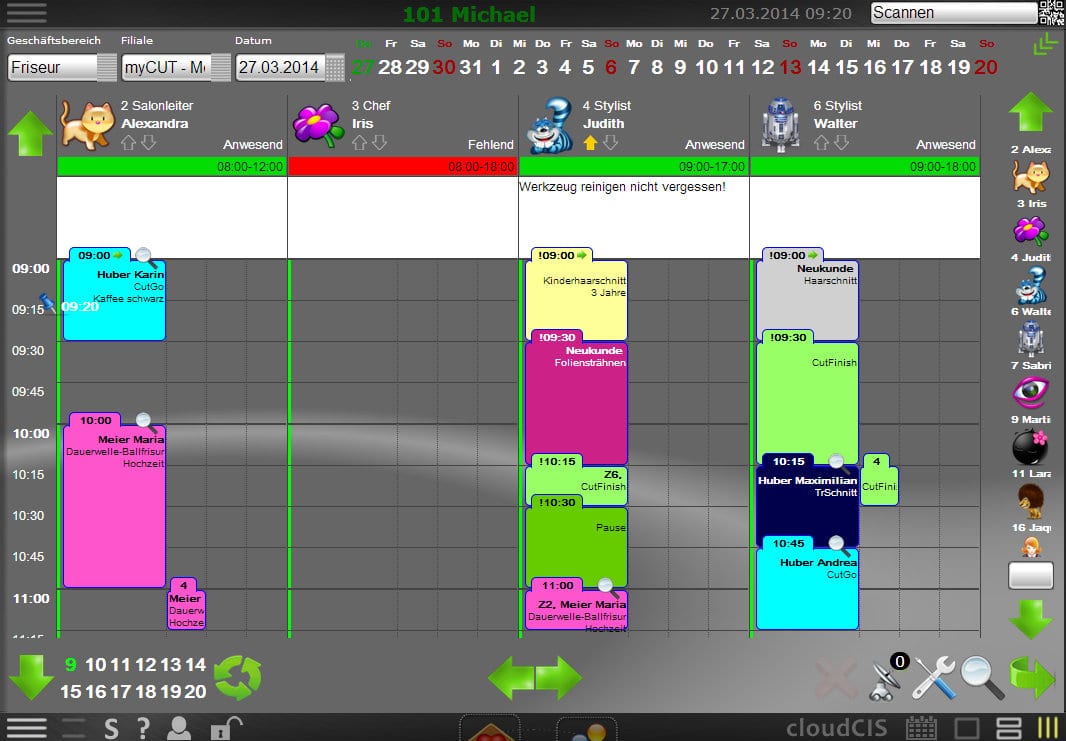
Task: Click magnifier on Z2 Meier Maria 11:00
Action: 607,587
